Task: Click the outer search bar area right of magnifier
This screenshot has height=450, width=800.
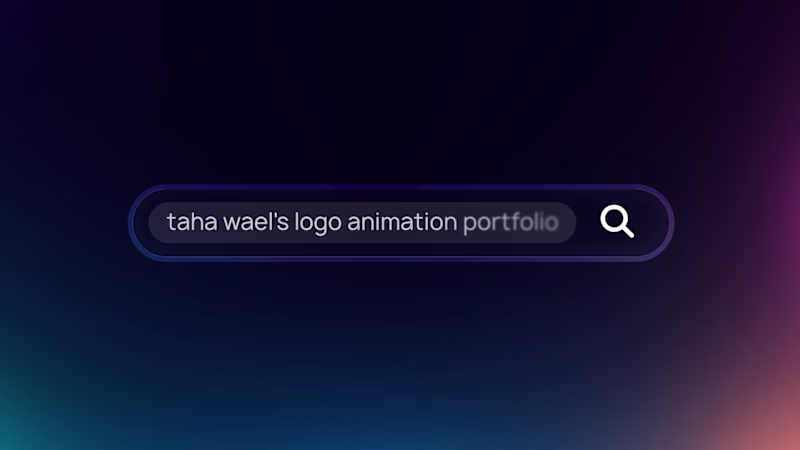Action: pos(652,222)
